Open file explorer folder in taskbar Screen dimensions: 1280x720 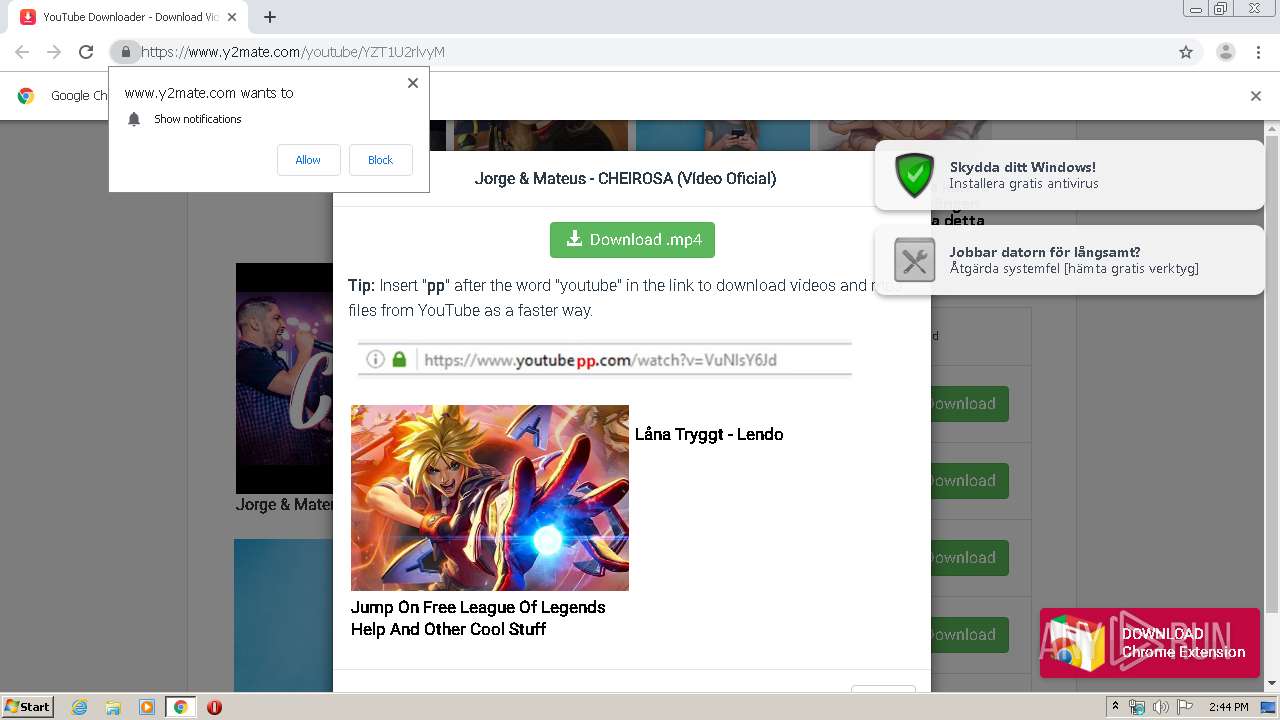pos(113,707)
